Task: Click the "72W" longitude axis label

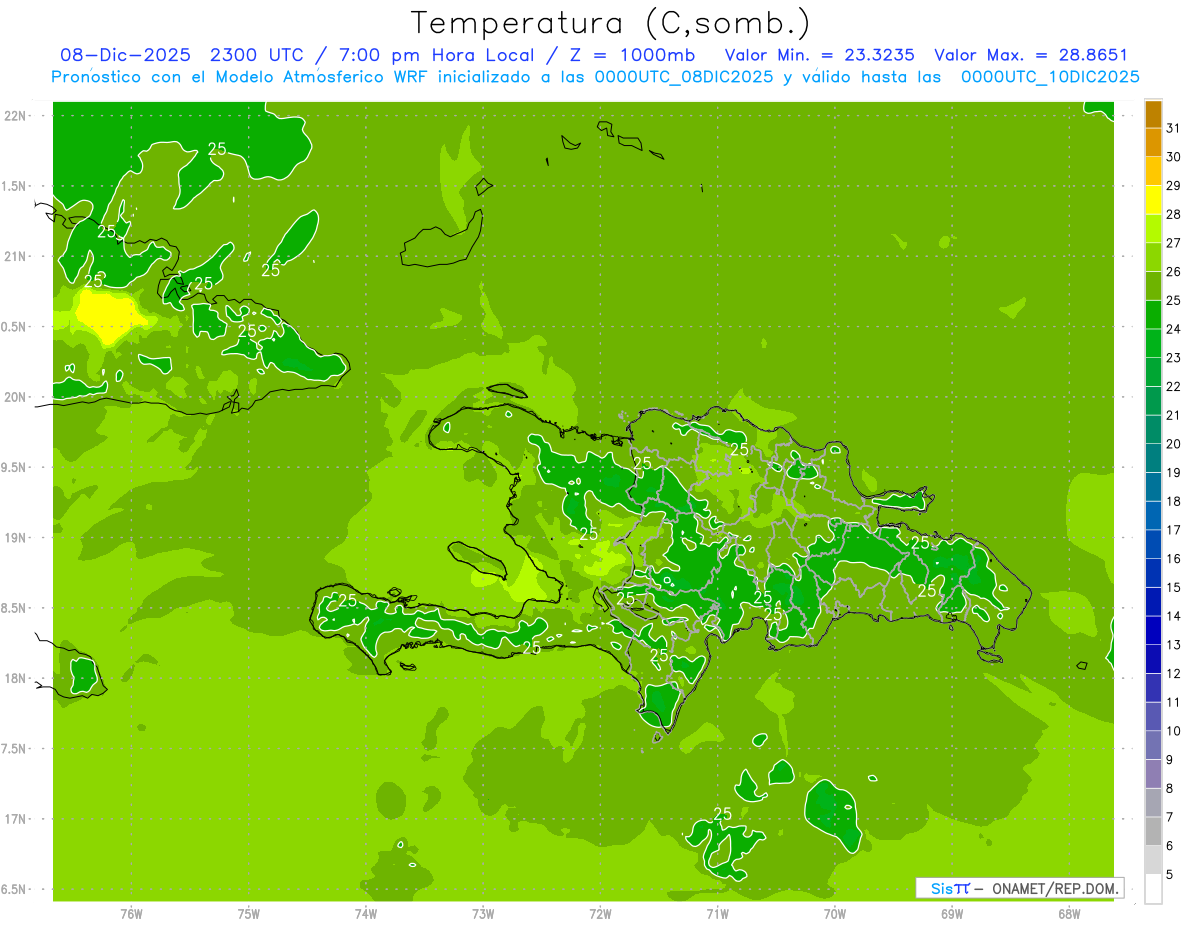Action: 600,914
